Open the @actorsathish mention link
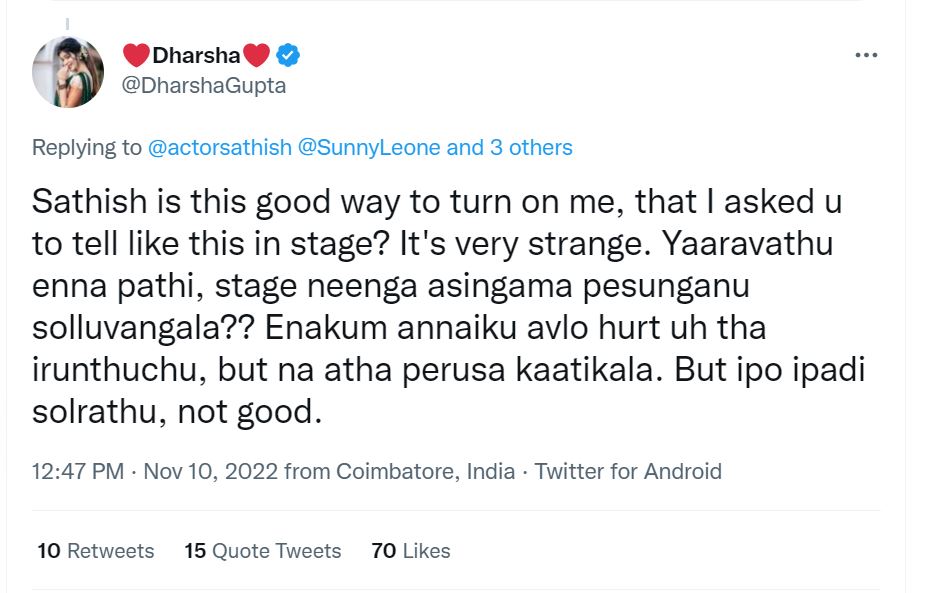The height and width of the screenshot is (593, 950). [220, 148]
